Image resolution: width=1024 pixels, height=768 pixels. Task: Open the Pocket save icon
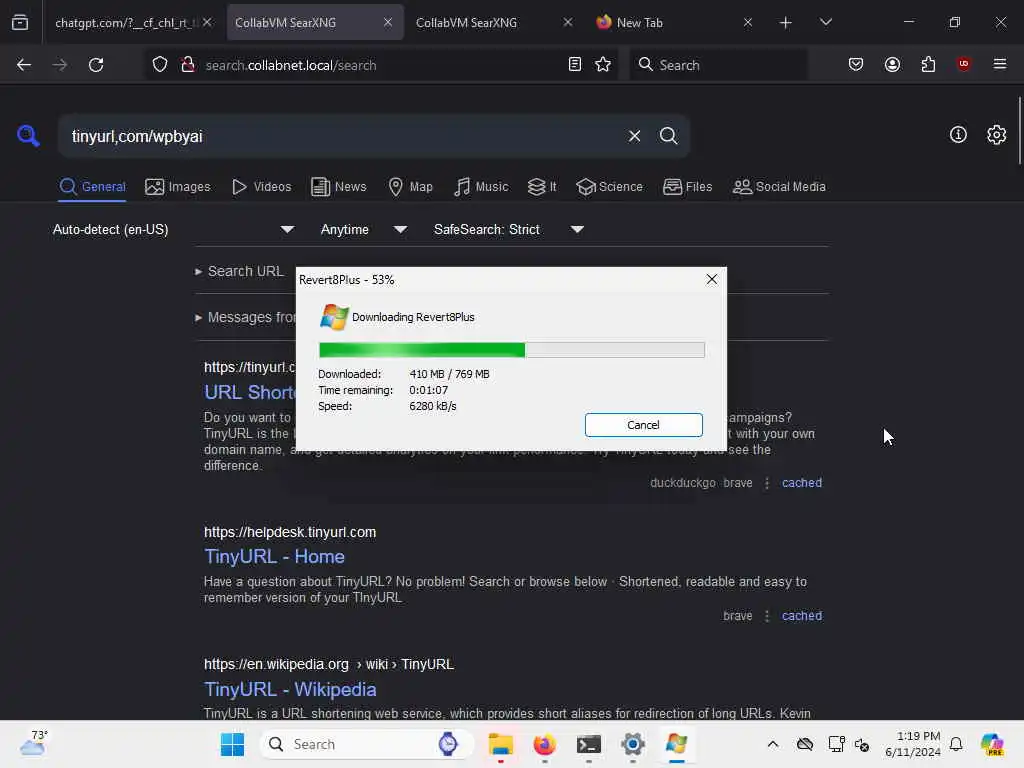[x=856, y=65]
